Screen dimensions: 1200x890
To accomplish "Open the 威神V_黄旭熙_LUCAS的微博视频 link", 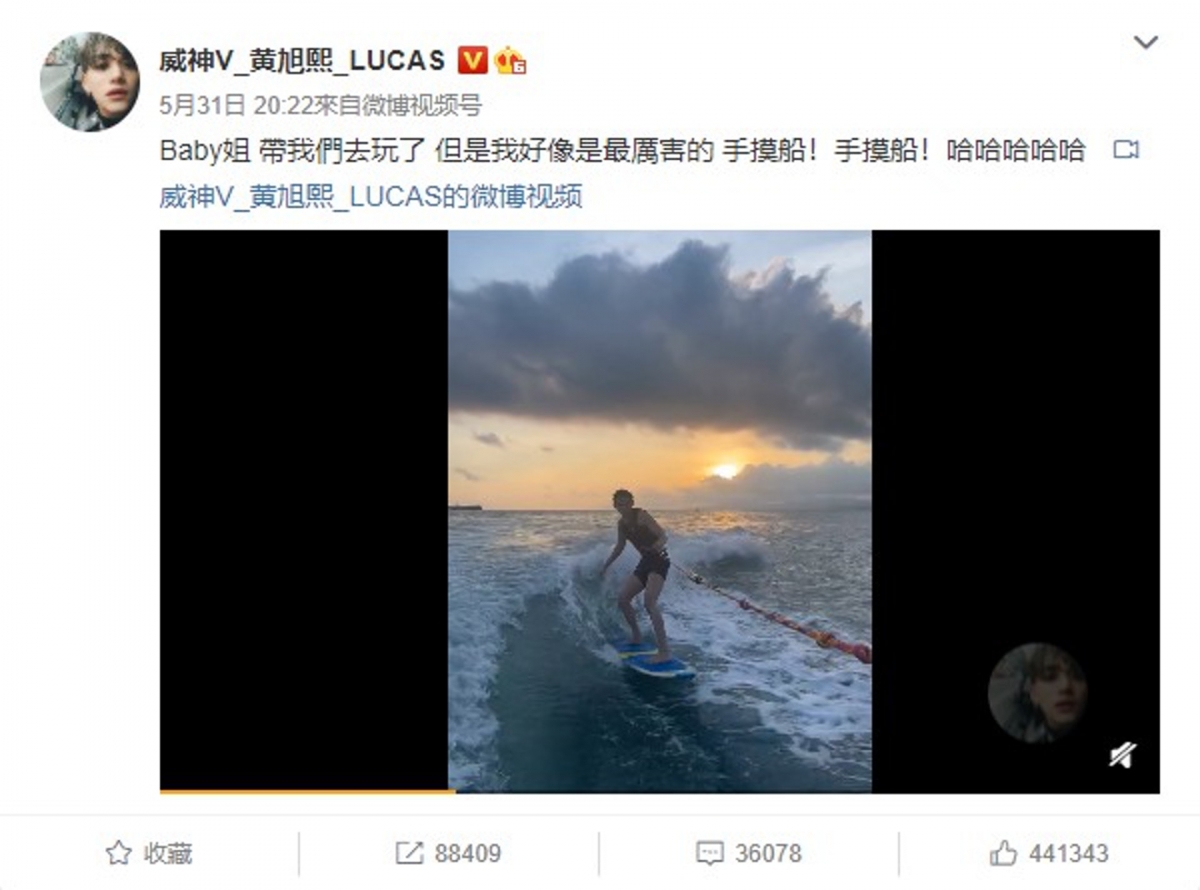I will (371, 196).
